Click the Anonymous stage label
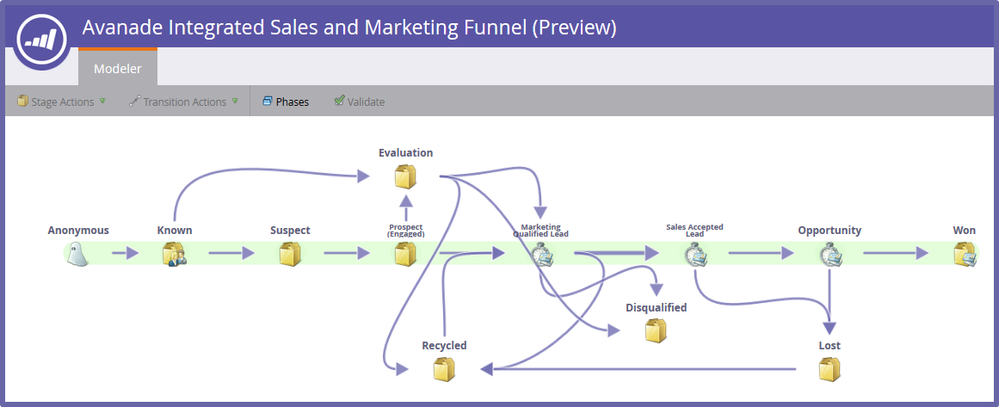 (78, 231)
